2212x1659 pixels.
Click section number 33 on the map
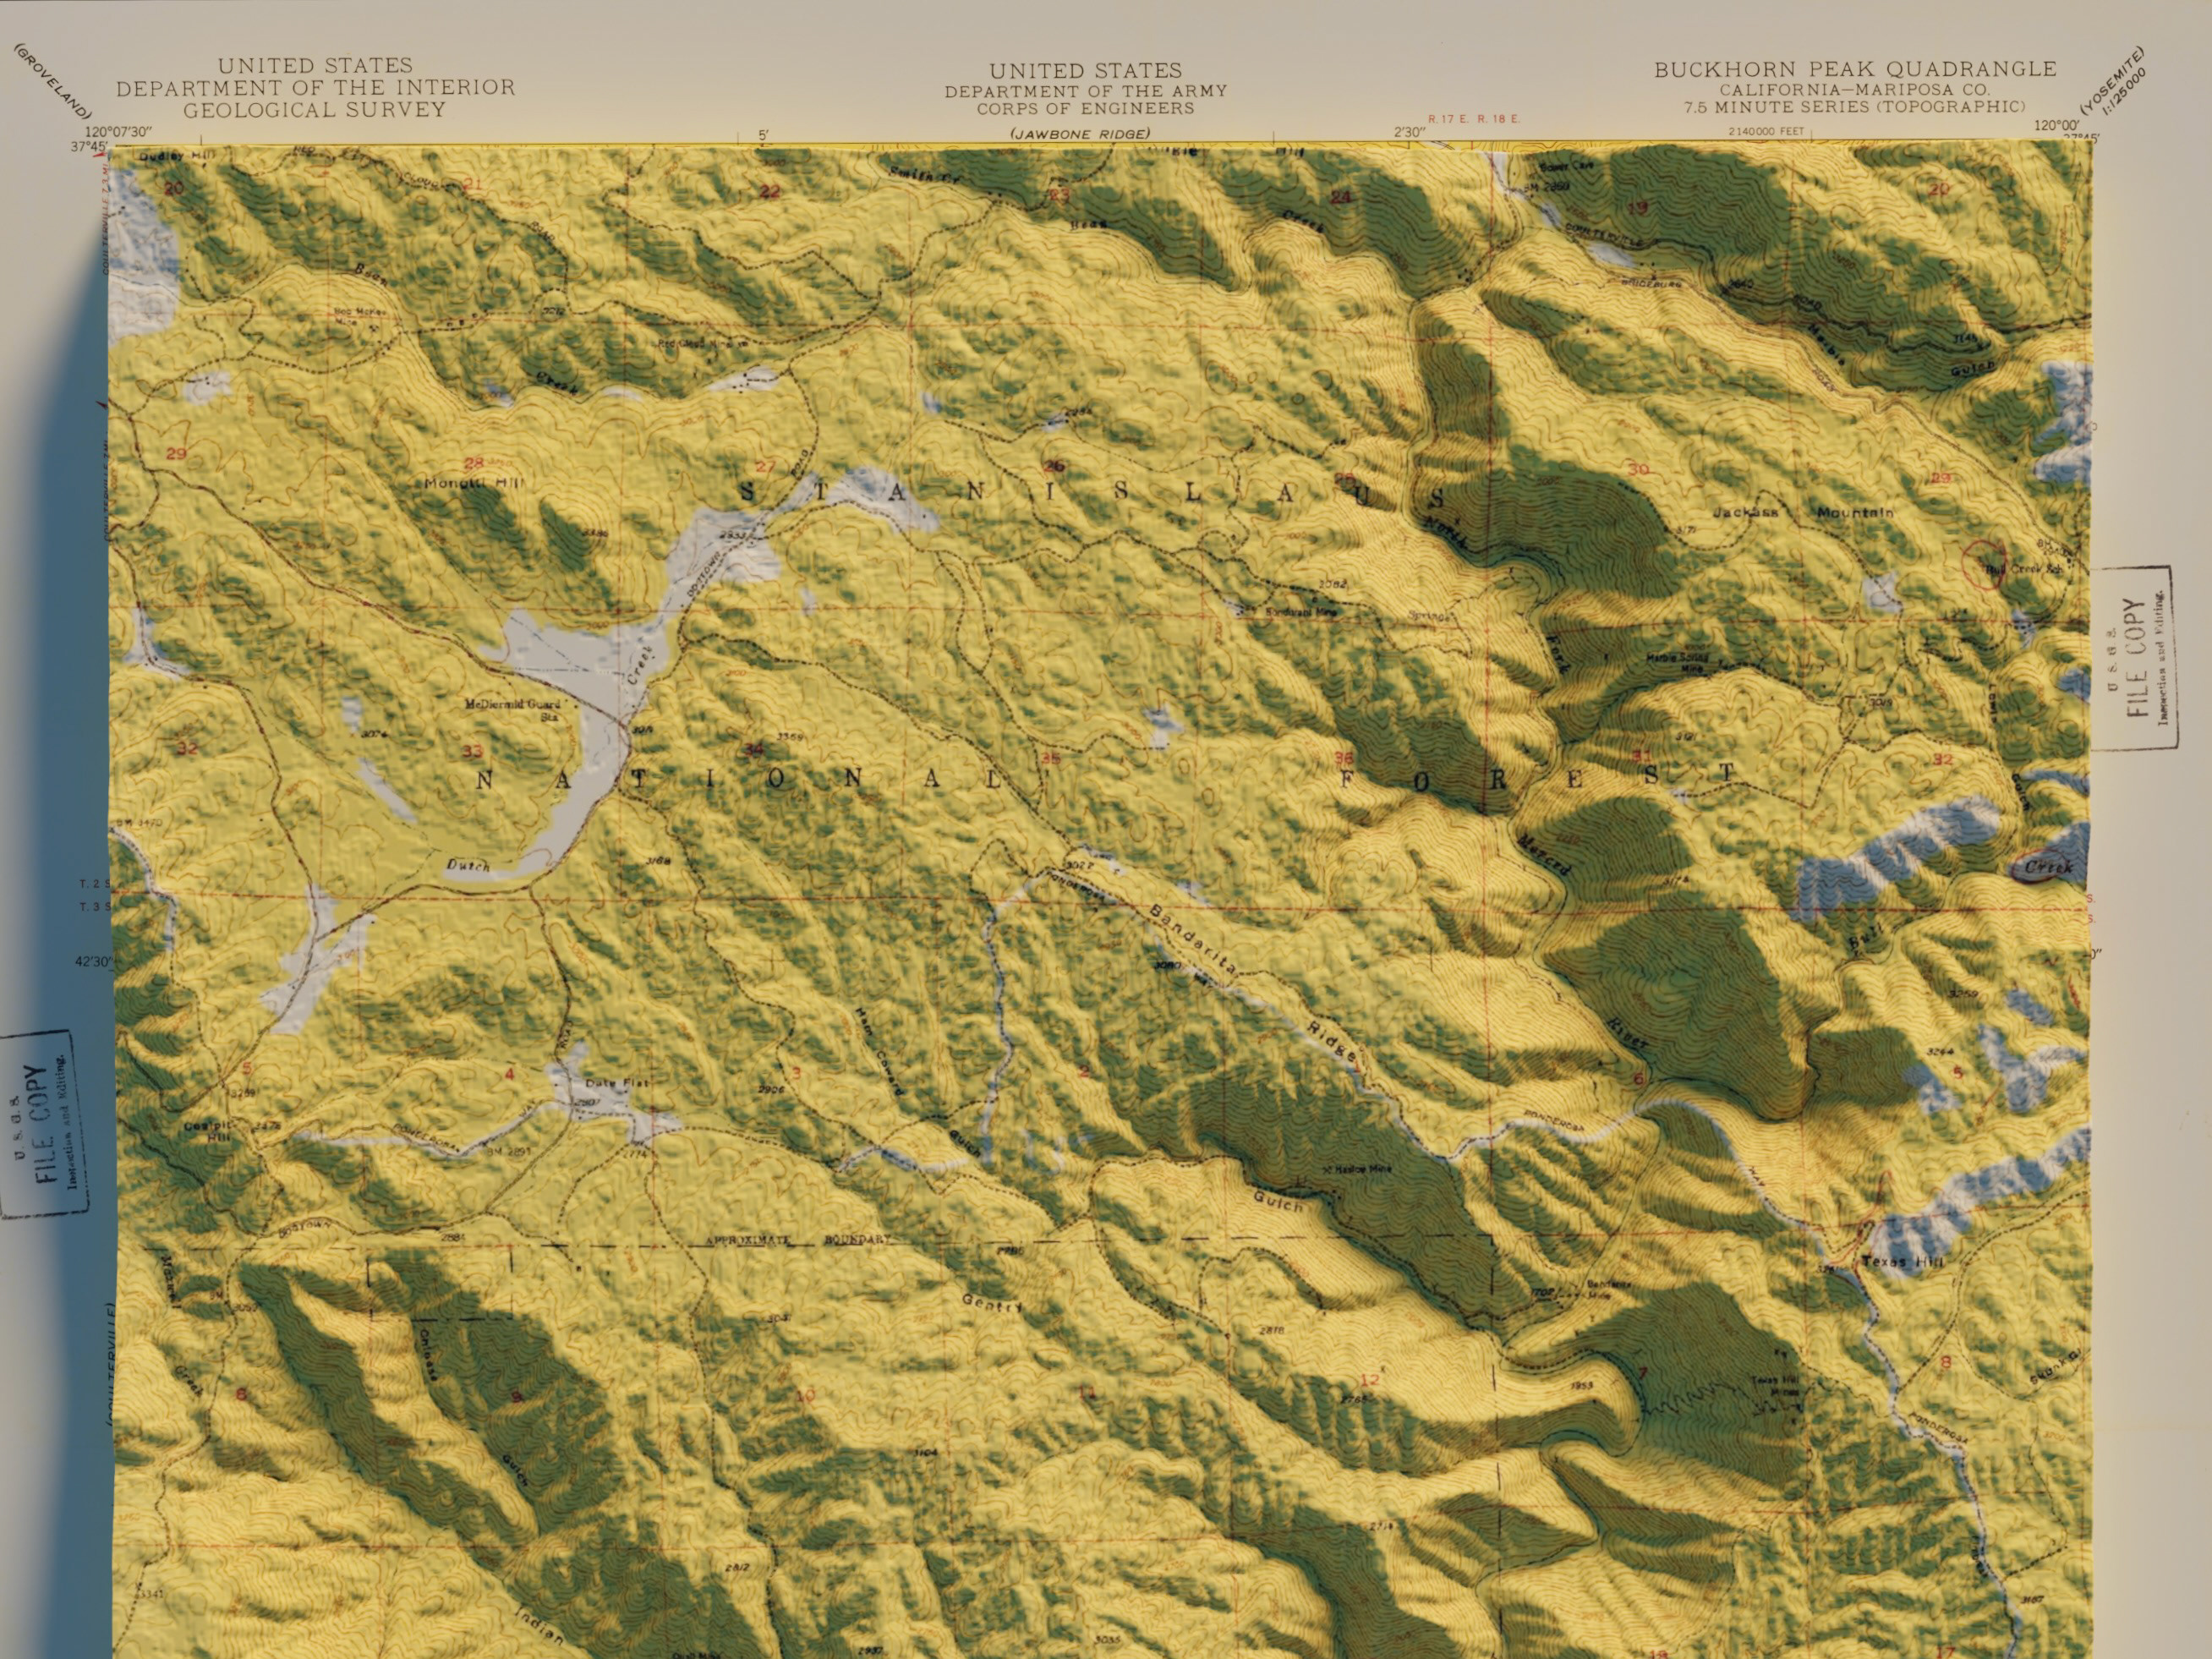[x=472, y=751]
